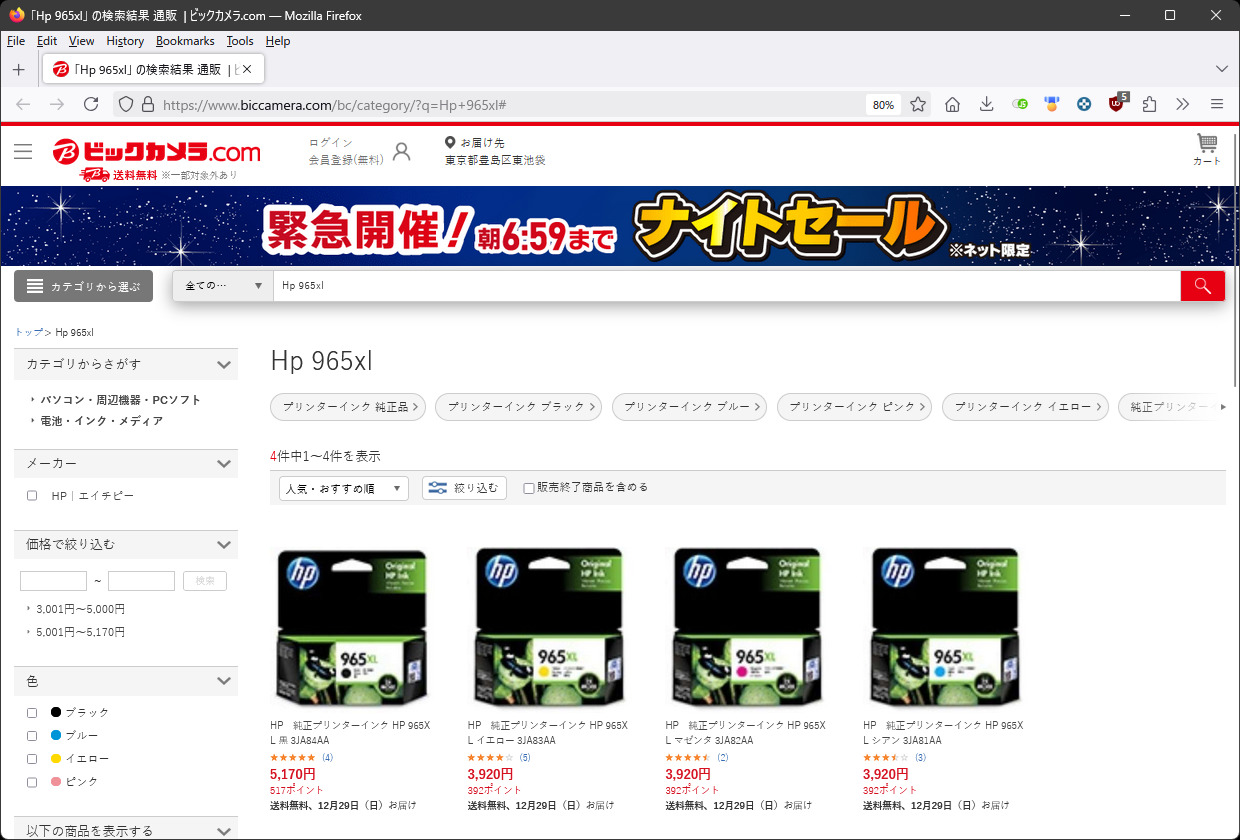Click the HP 965XL magenta ink thumbnail
The image size is (1240, 840).
746,627
